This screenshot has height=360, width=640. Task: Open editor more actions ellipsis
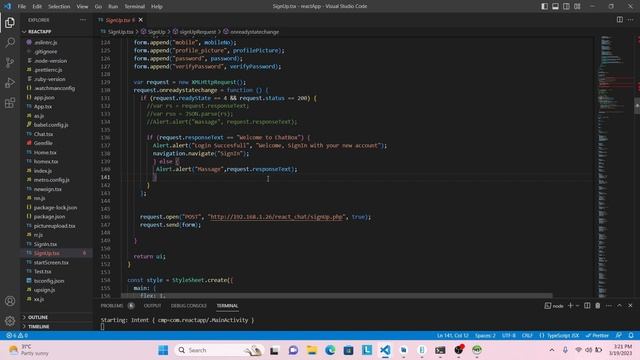tap(631, 20)
